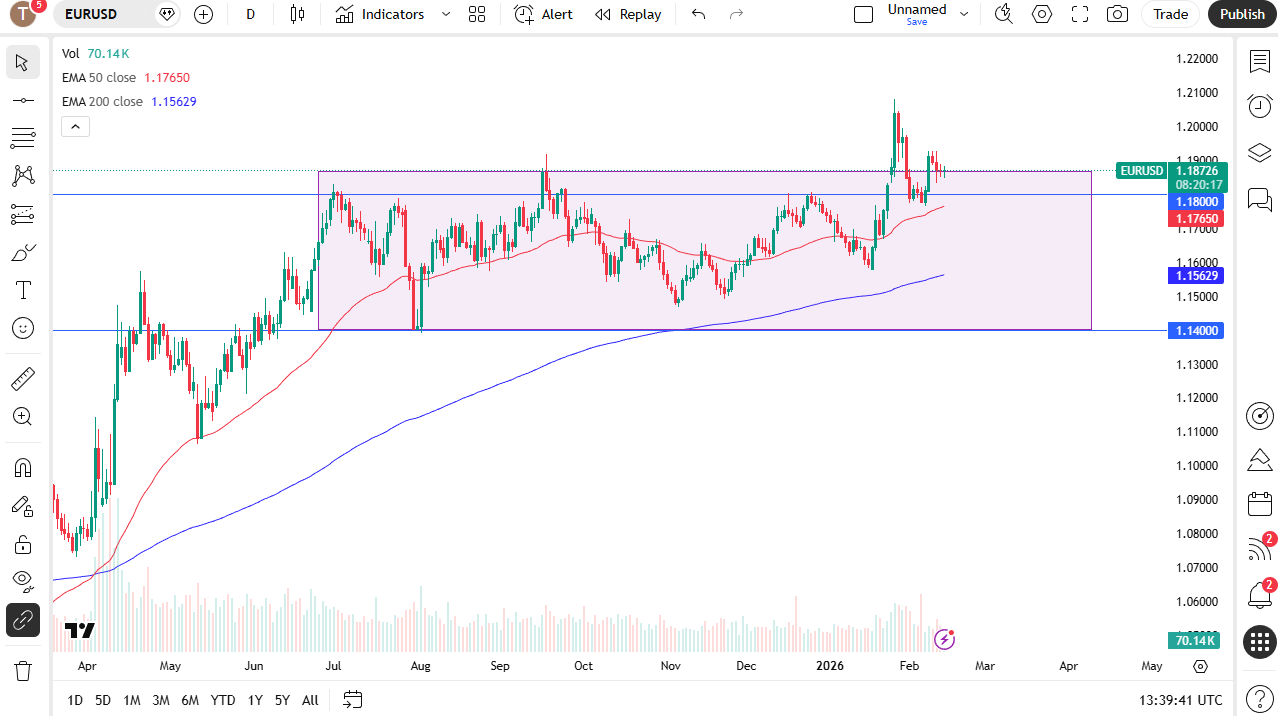Click the diamond icon beside EURUSD
Image resolution: width=1278 pixels, height=716 pixels.
167,14
